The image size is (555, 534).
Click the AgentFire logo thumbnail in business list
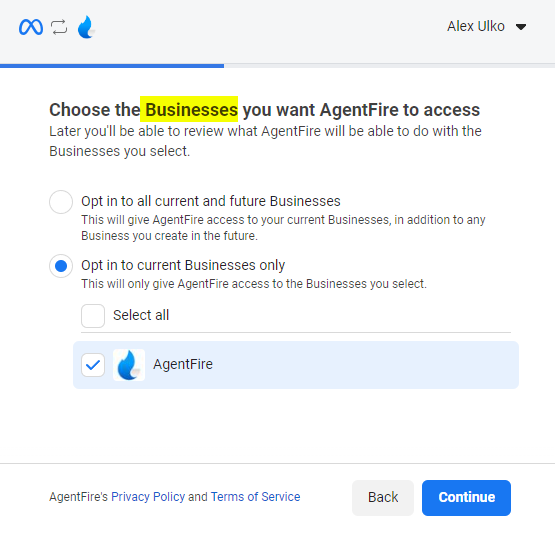[129, 365]
